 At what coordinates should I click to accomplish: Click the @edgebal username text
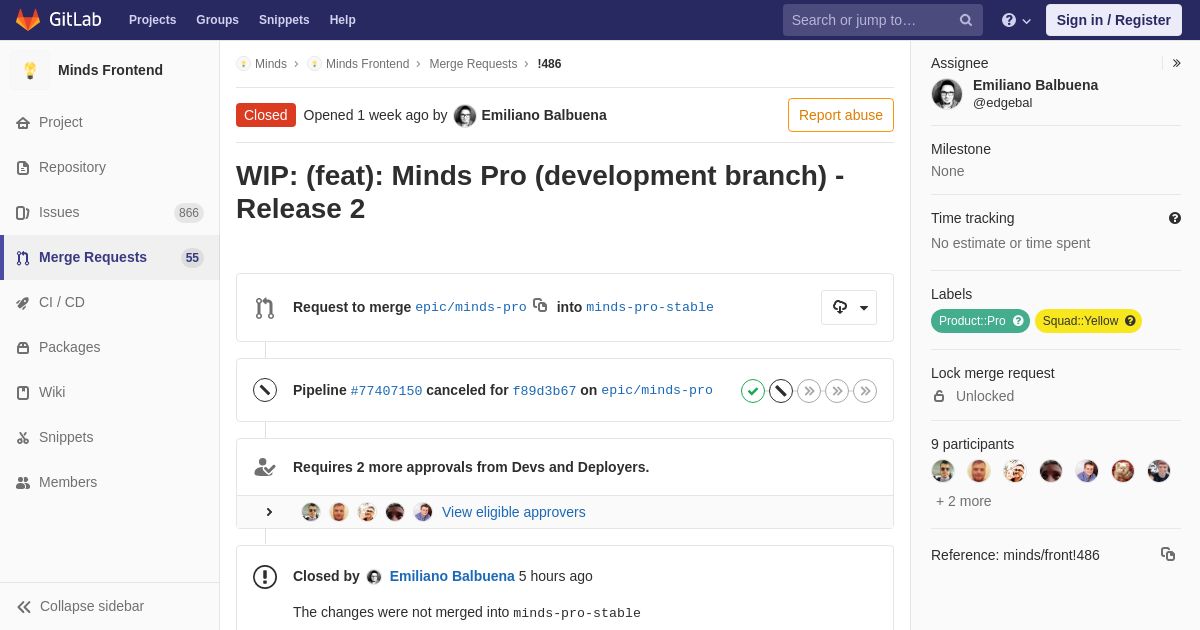(1002, 102)
